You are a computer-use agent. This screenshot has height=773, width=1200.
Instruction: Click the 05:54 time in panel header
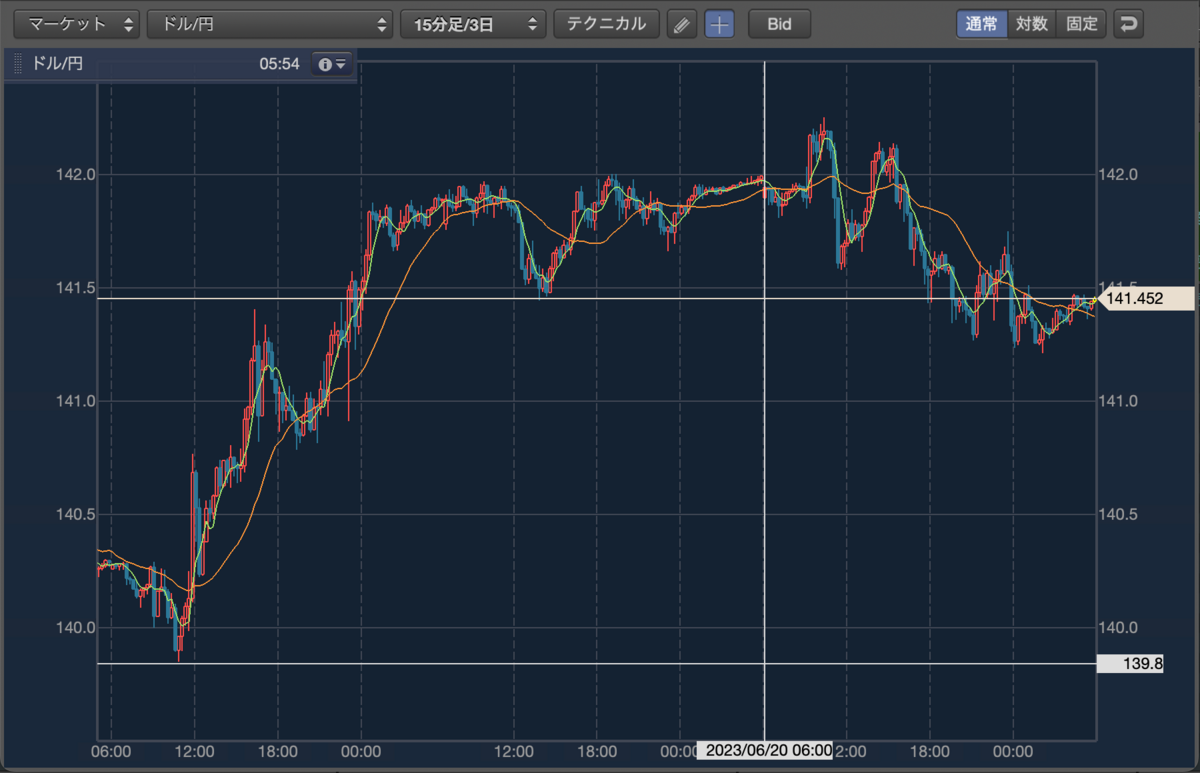point(280,64)
